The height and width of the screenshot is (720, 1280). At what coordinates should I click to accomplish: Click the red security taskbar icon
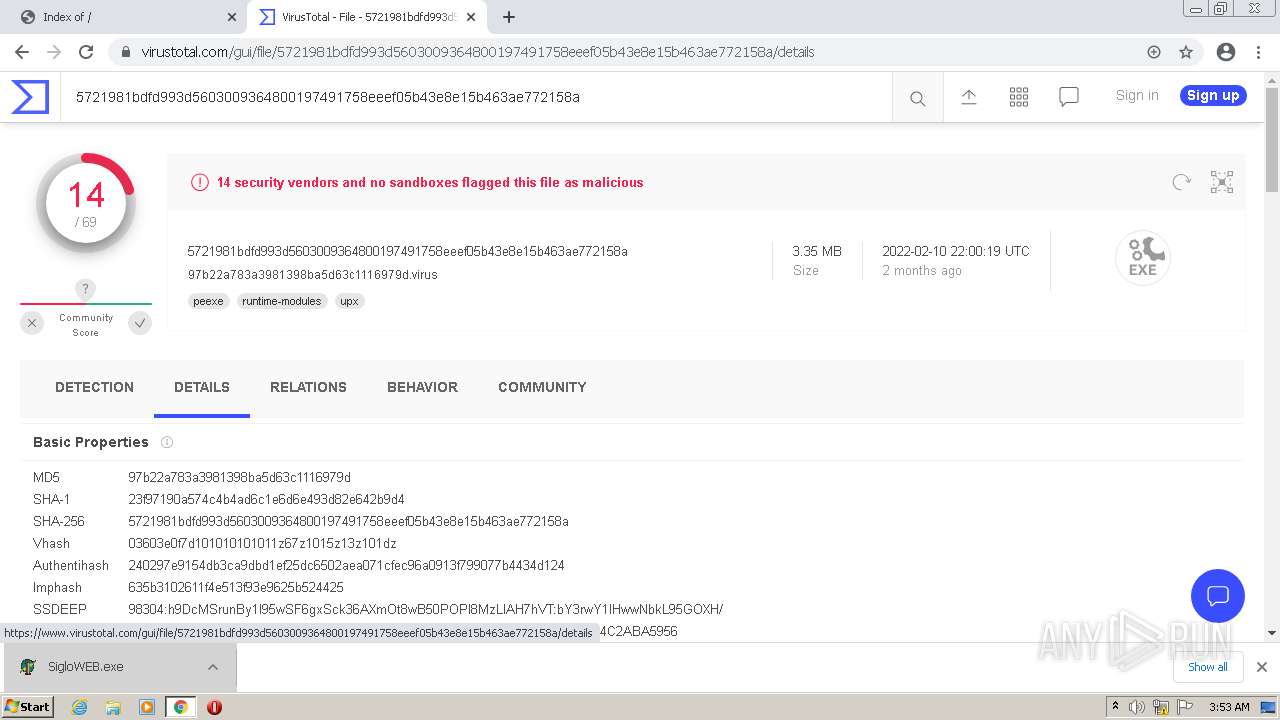click(214, 707)
